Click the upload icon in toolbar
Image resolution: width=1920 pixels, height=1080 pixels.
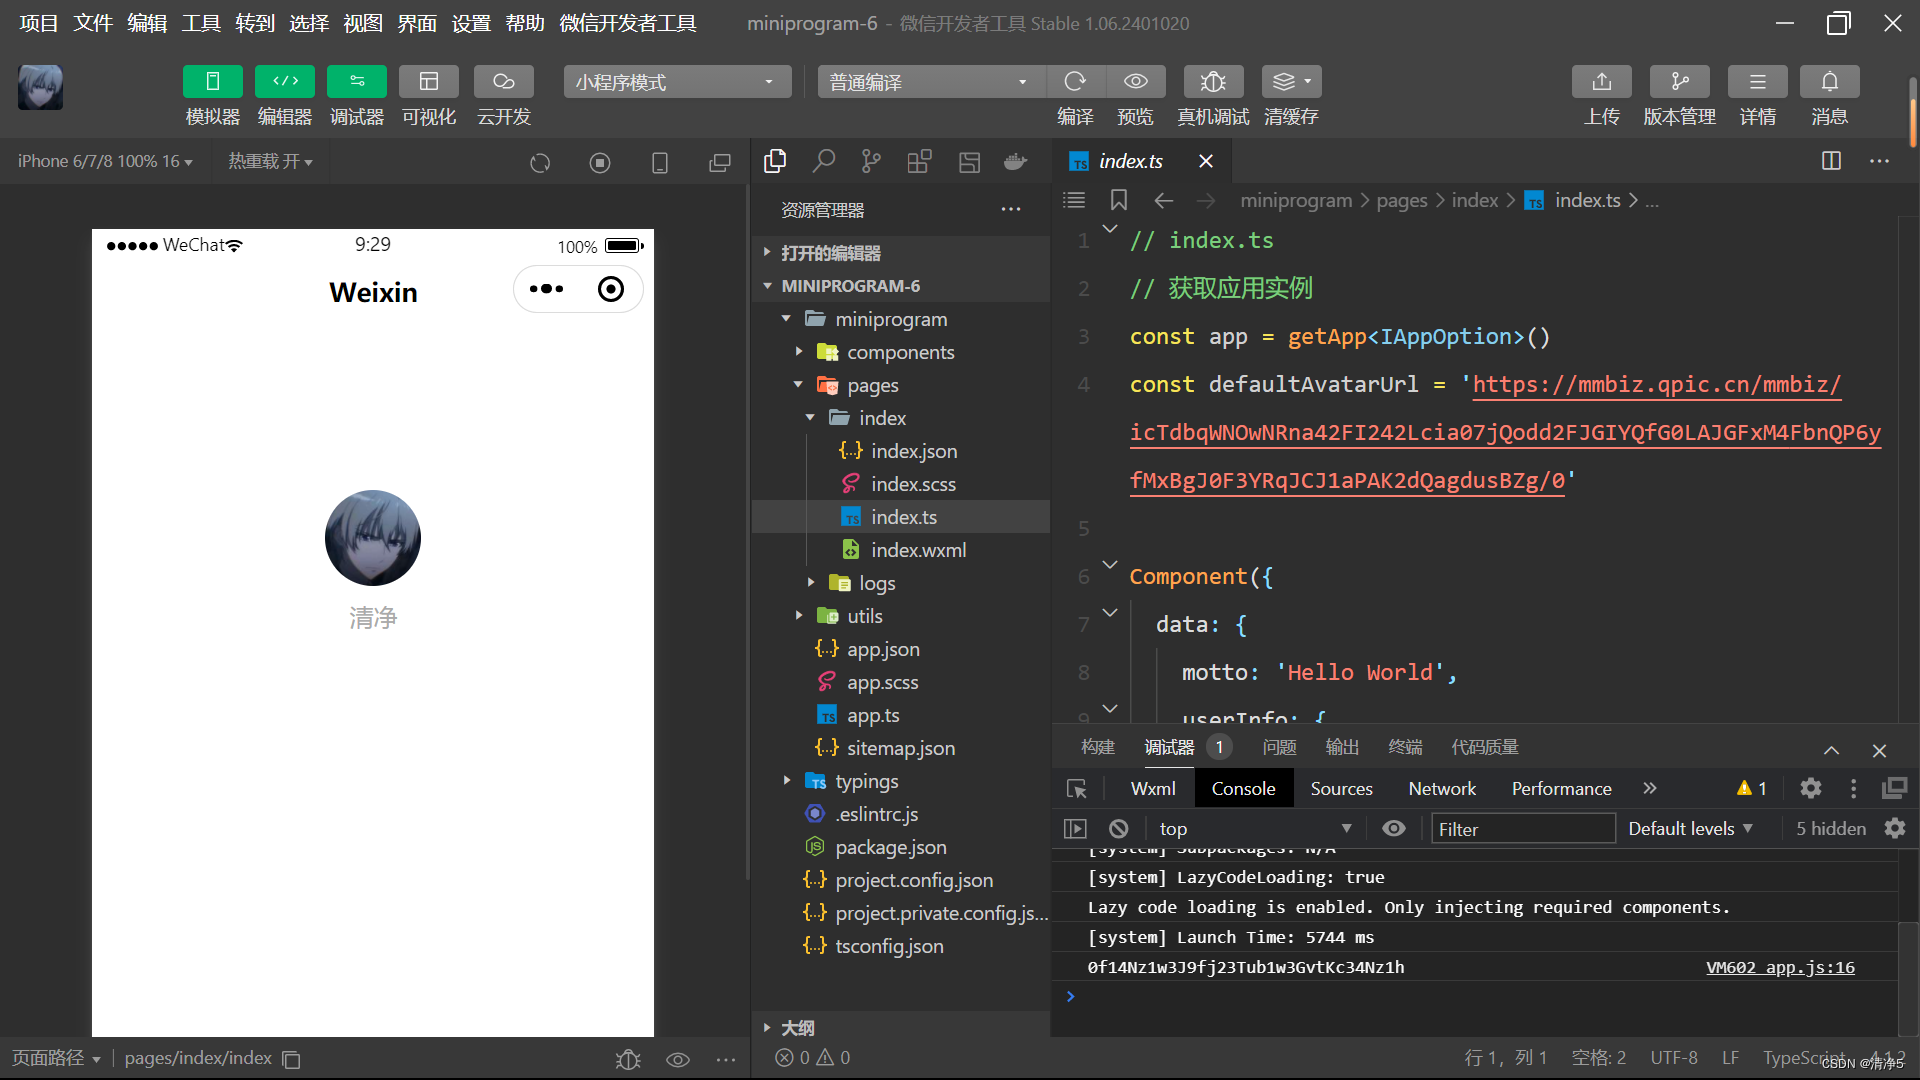pyautogui.click(x=1601, y=82)
